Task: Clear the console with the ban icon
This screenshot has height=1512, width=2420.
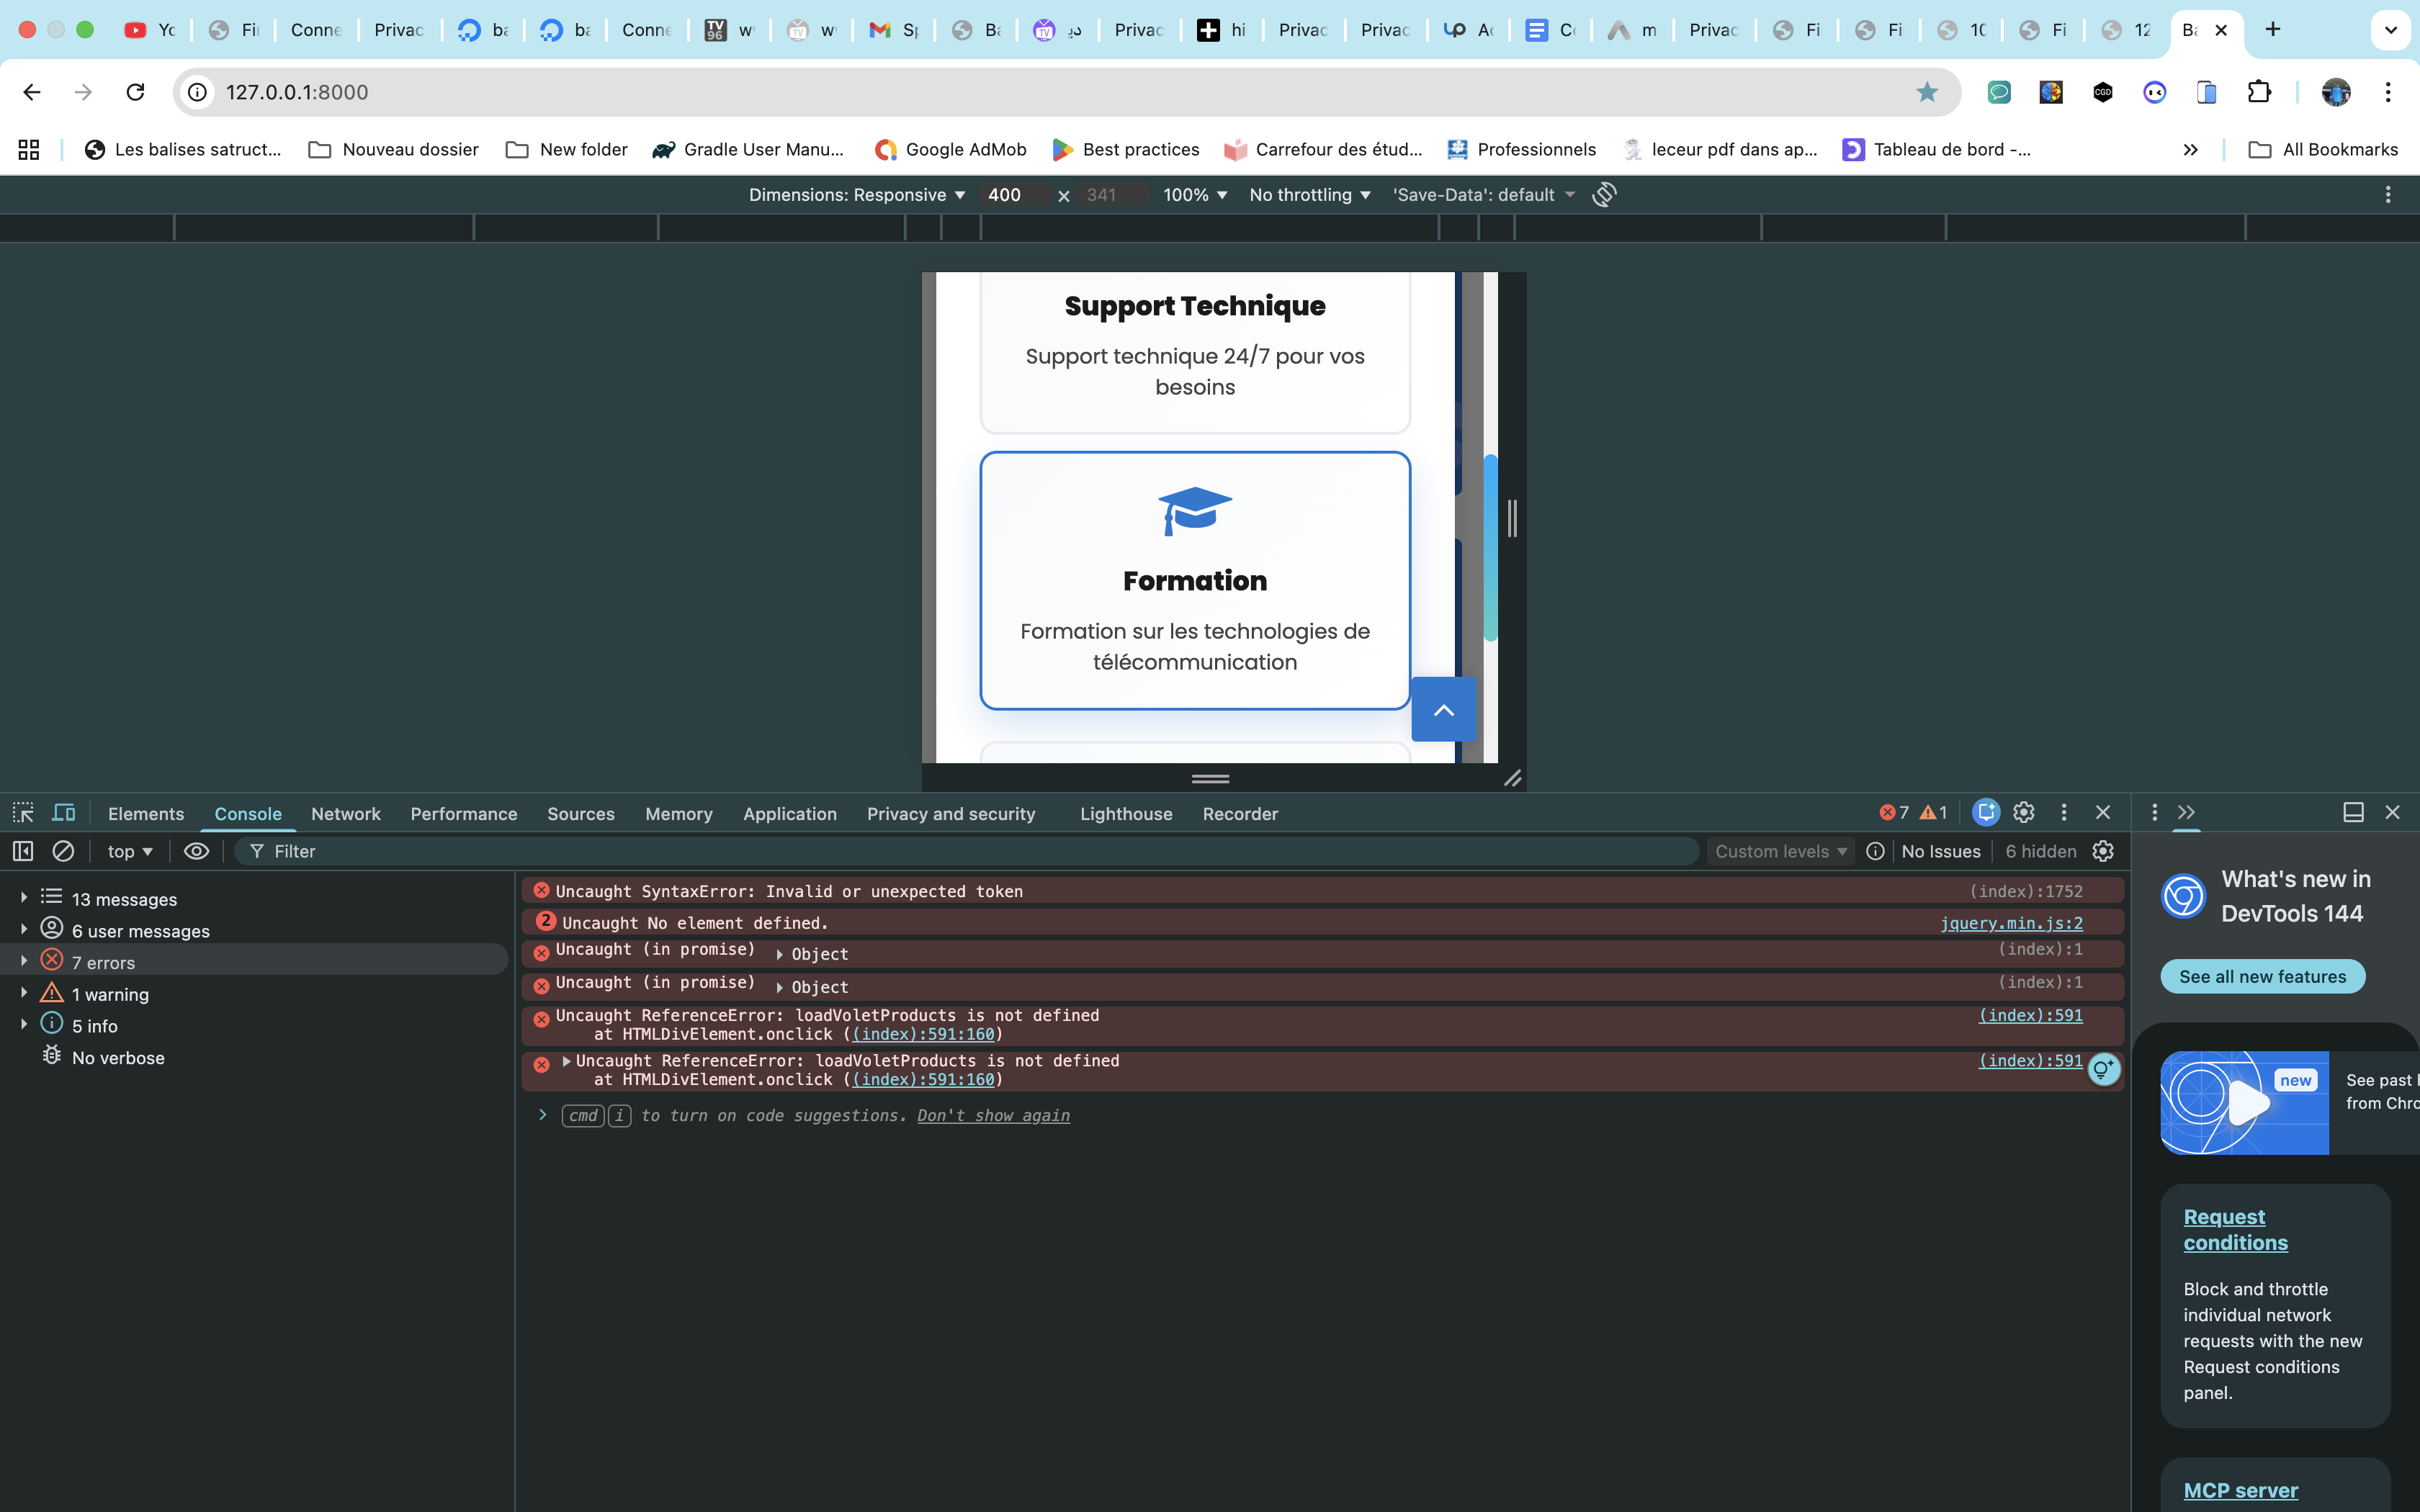Action: 63,851
